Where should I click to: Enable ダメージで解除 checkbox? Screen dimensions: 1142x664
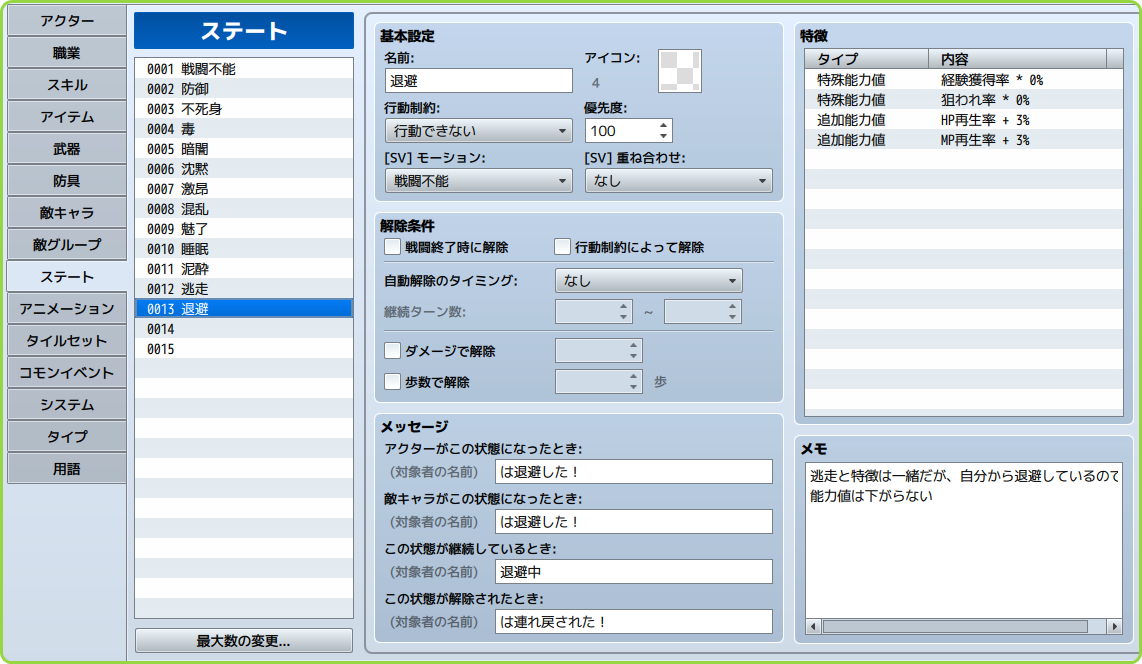click(x=393, y=351)
